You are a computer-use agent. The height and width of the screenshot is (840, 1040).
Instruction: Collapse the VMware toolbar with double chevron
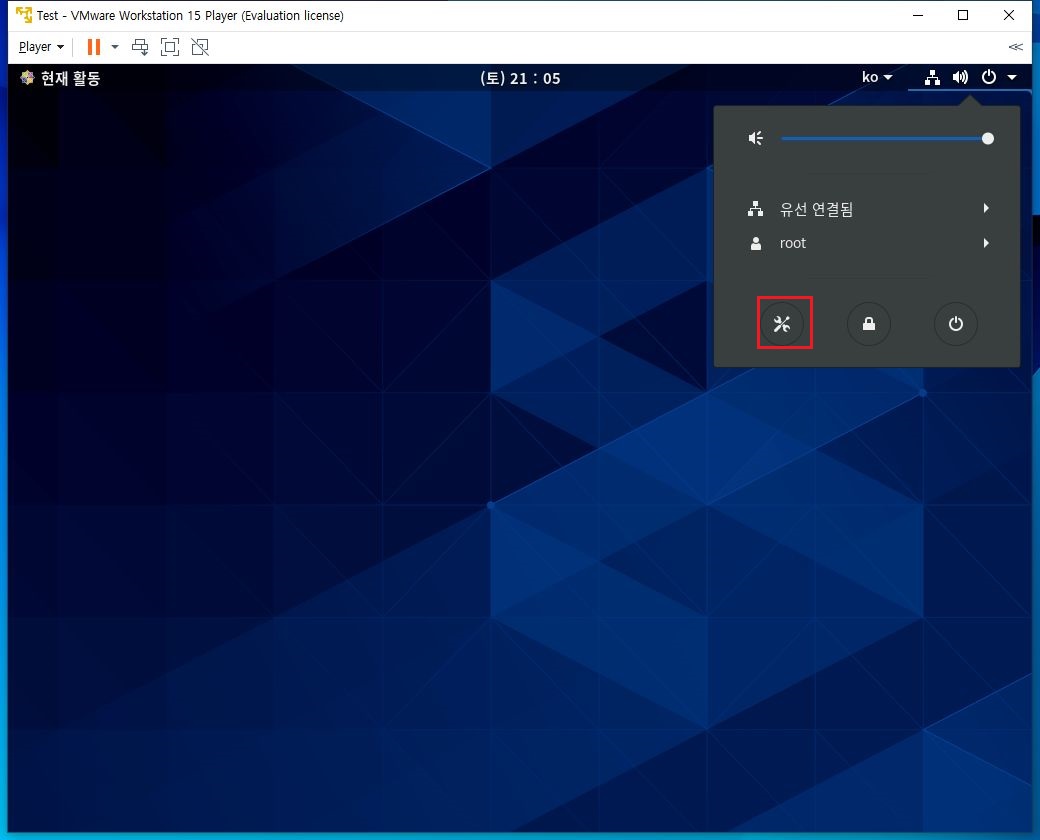1015,46
